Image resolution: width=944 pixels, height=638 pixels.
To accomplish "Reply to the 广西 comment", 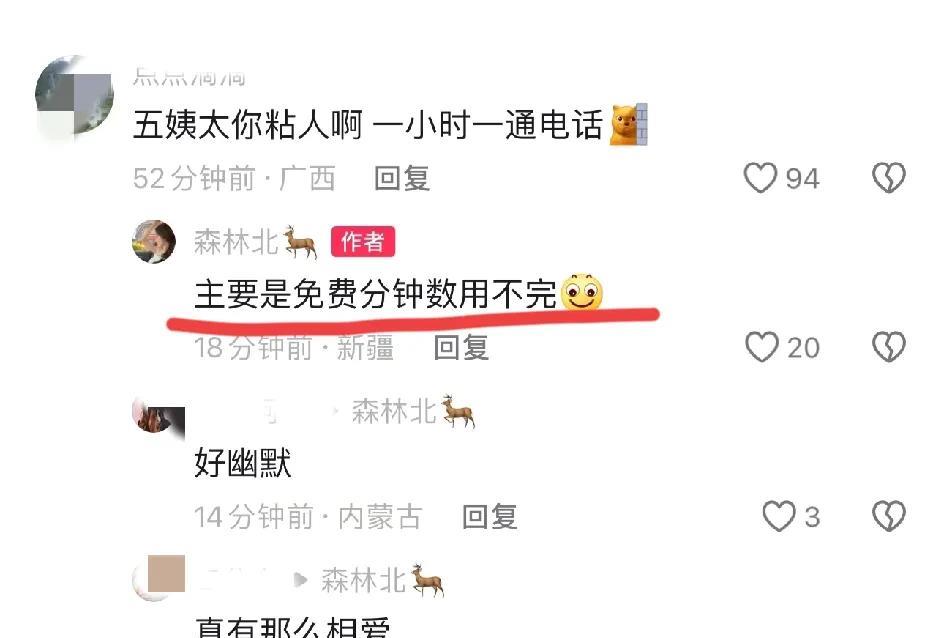I will (x=402, y=178).
